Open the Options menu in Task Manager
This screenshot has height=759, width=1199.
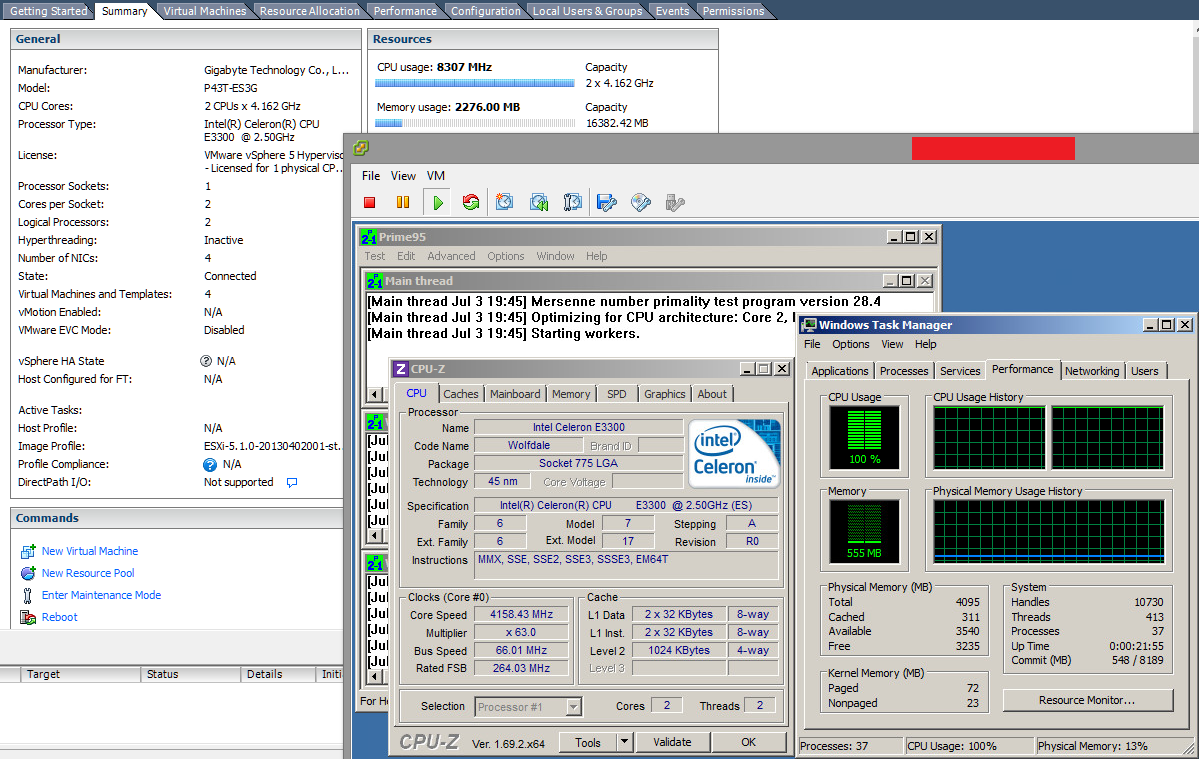point(851,345)
